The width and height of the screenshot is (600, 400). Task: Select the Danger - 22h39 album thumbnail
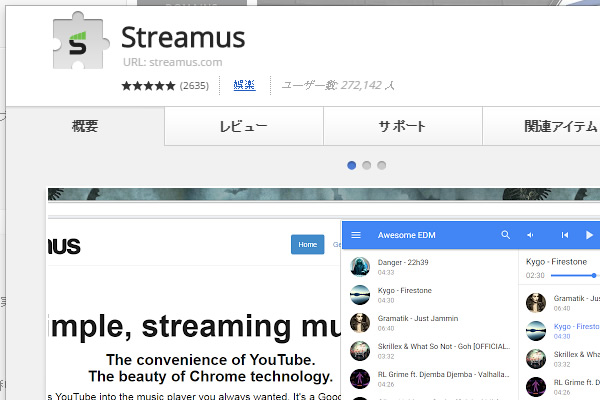[x=360, y=267]
